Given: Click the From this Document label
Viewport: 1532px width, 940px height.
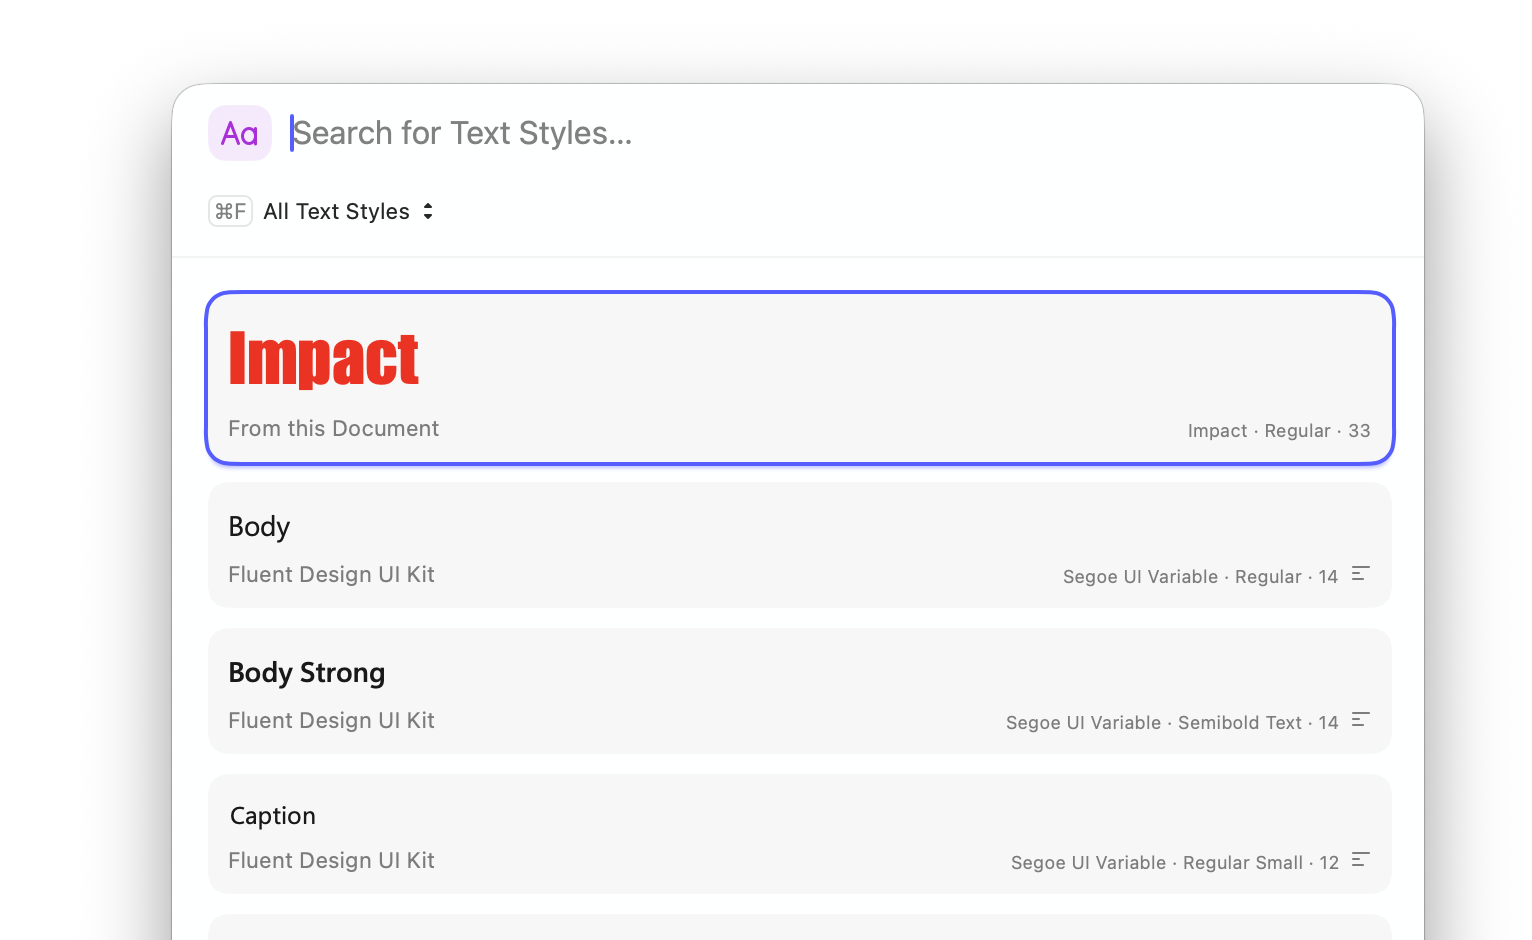Looking at the screenshot, I should click(x=333, y=429).
